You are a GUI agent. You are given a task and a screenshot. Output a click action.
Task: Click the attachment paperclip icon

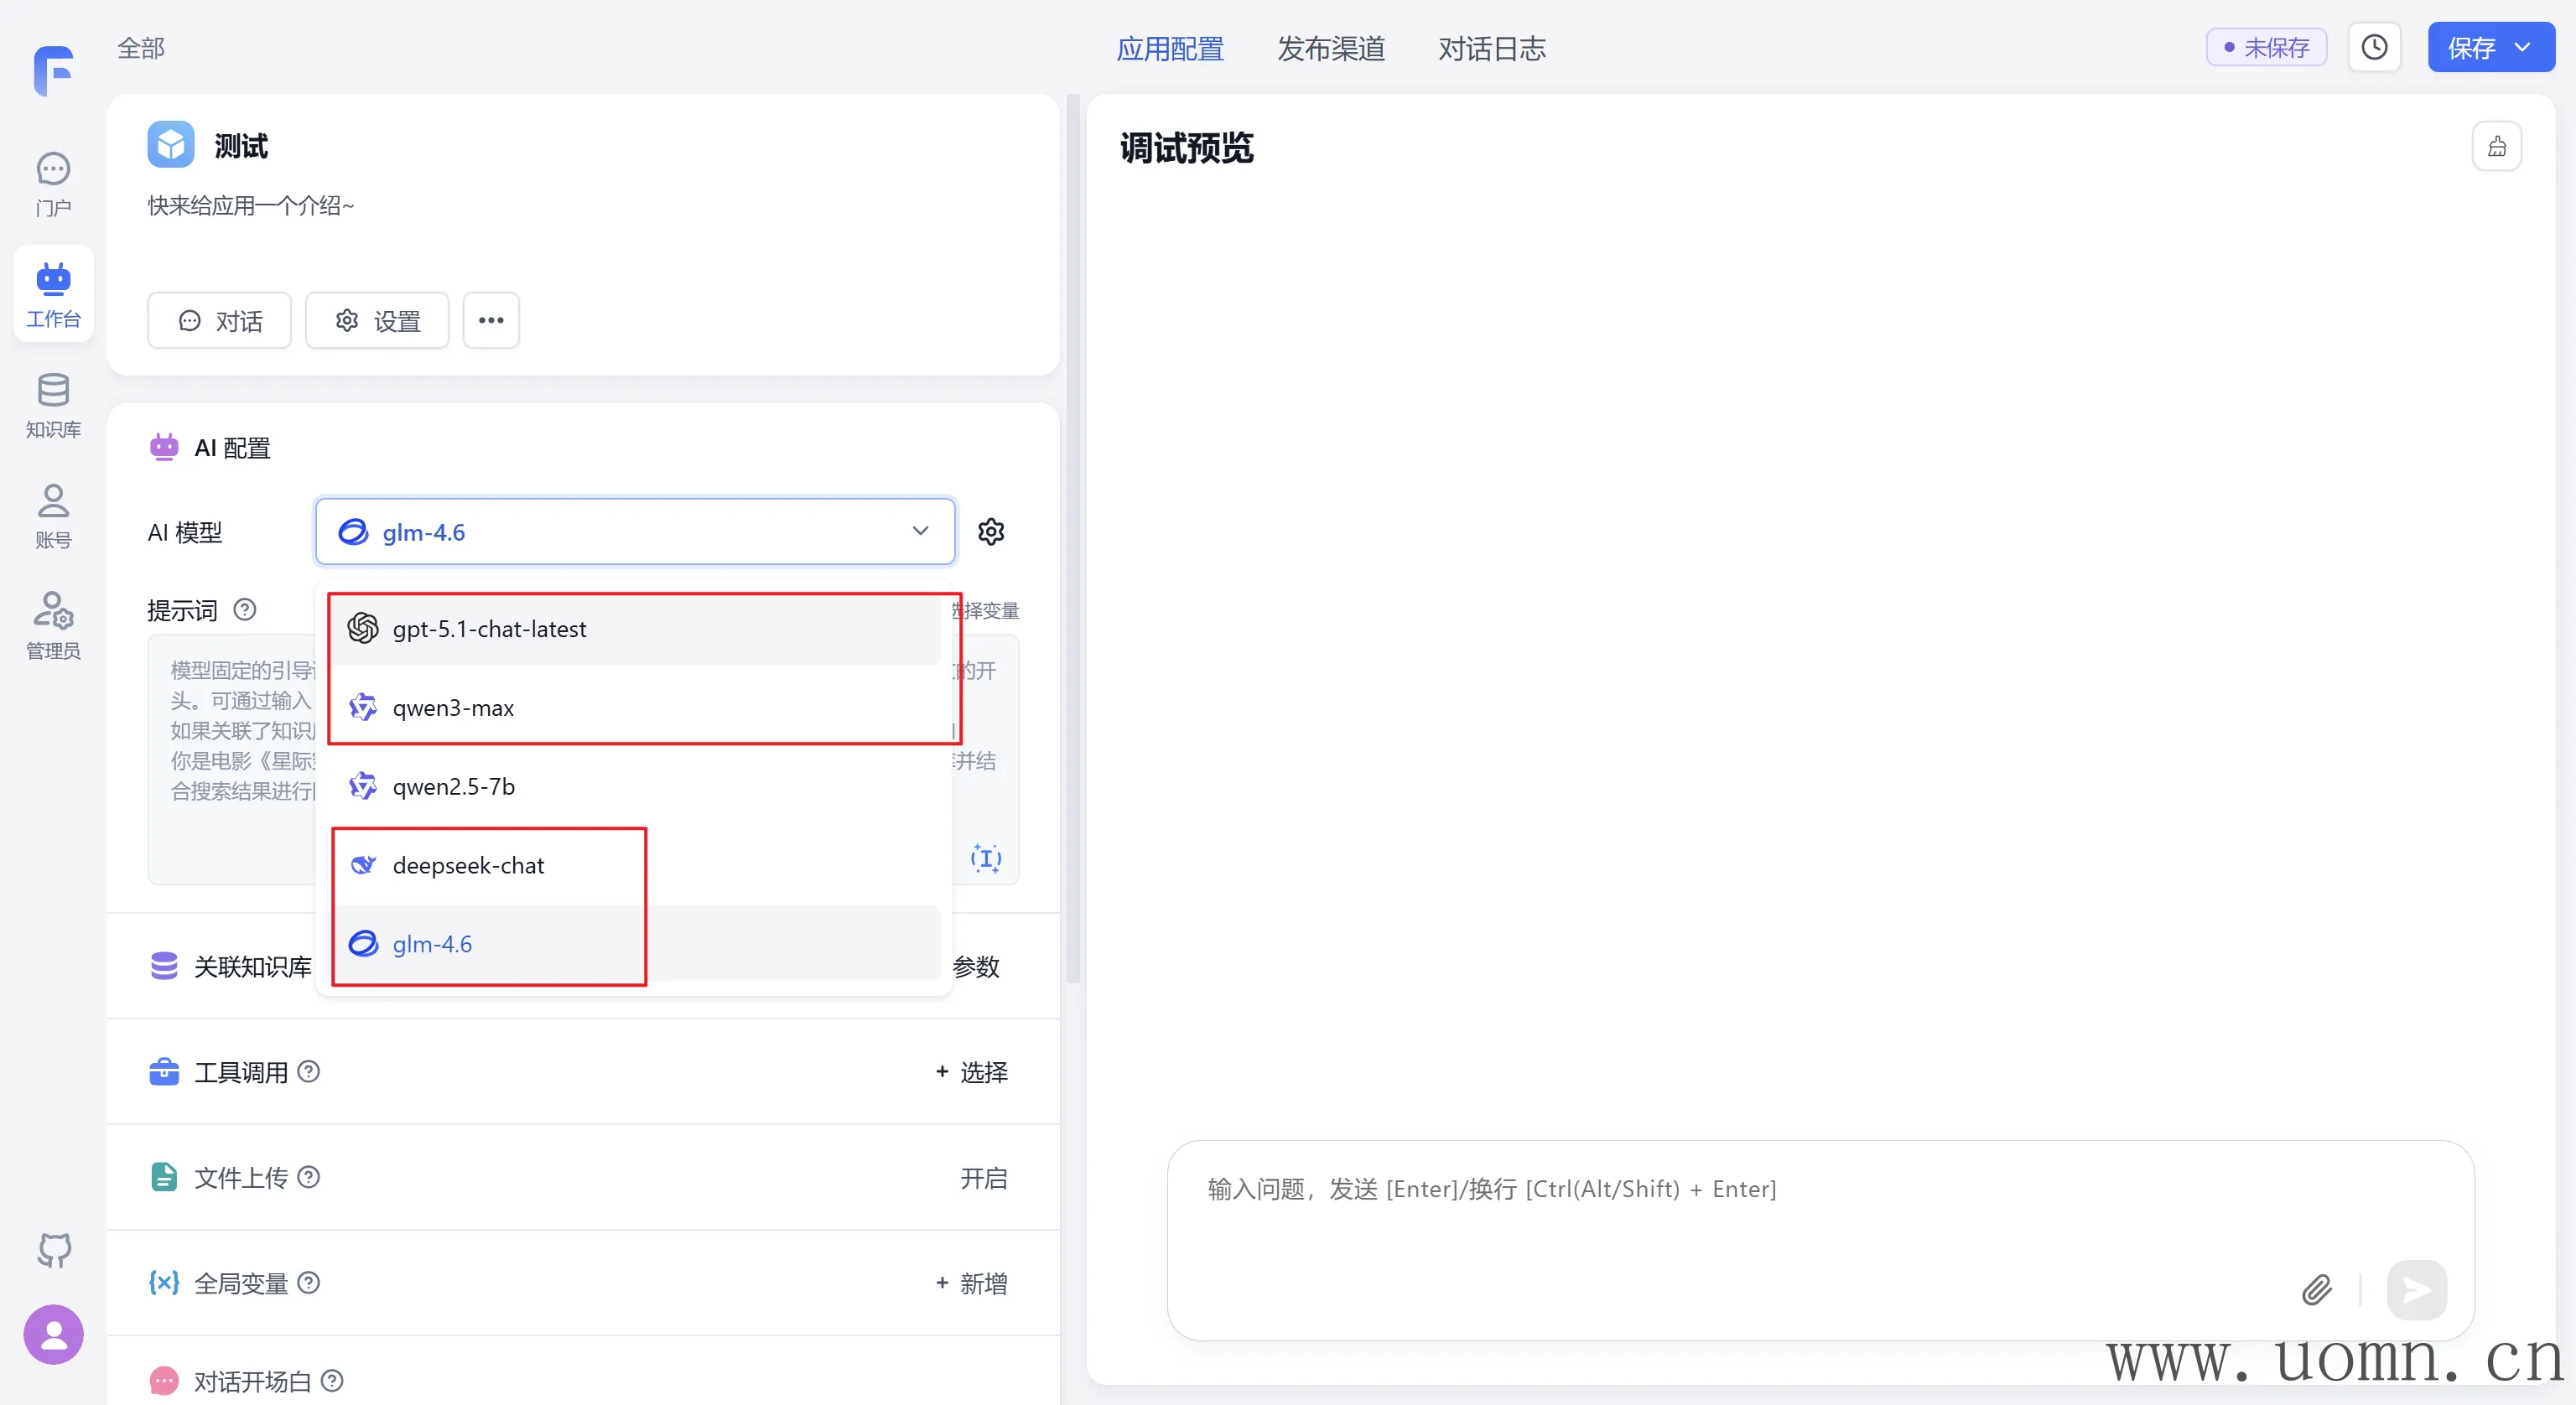2316,1289
